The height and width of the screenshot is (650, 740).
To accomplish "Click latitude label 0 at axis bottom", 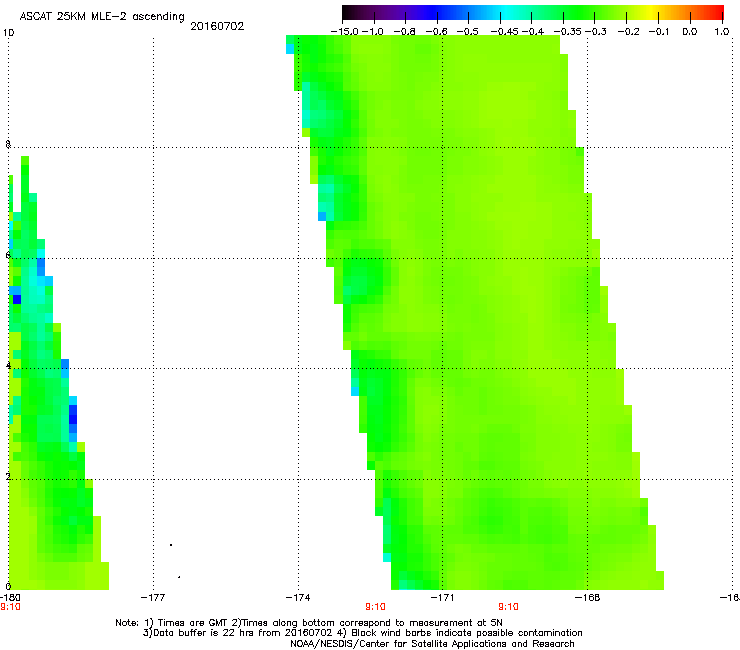I will pyautogui.click(x=8, y=587).
